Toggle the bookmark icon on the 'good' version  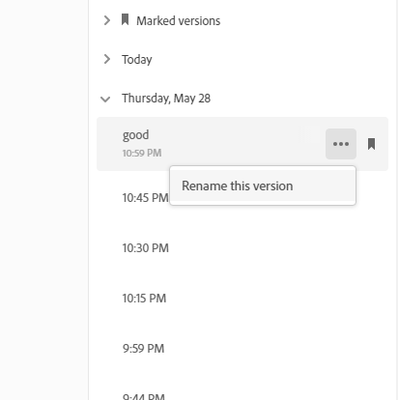click(x=371, y=144)
